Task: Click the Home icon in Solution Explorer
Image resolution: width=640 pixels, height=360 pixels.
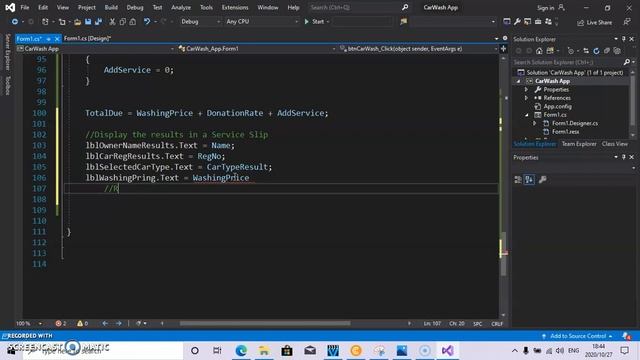Action: [539, 51]
